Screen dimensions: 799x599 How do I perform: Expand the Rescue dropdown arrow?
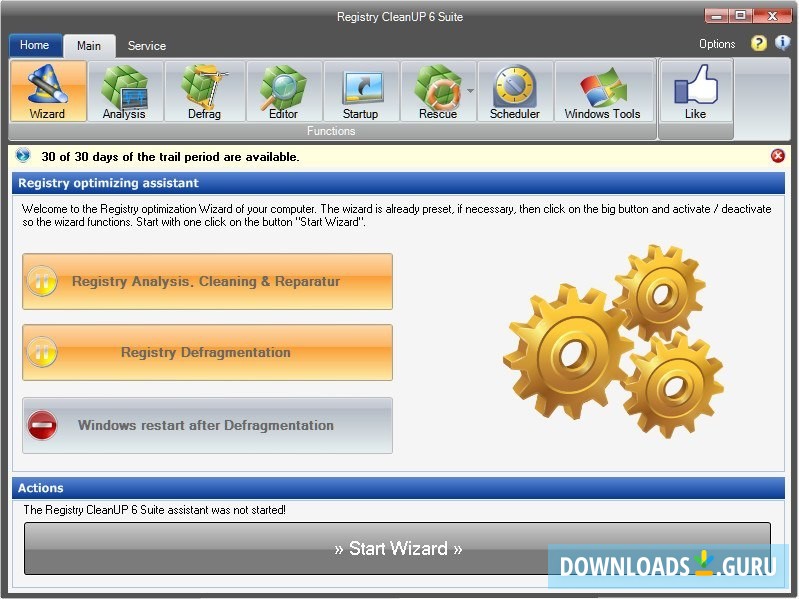tap(470, 91)
